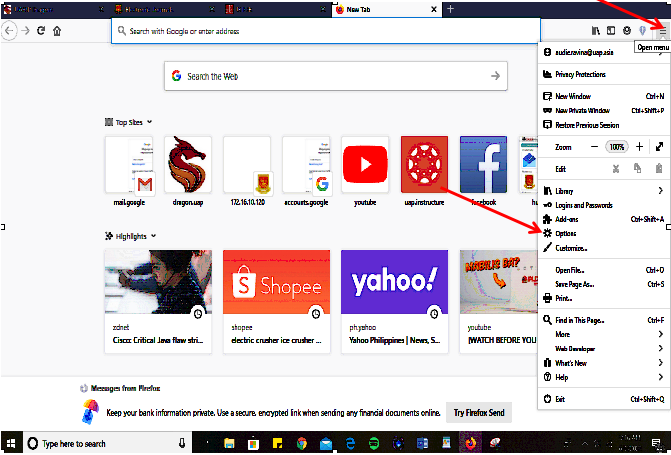Viewport: 671px width, 455px height.
Task: Expand the More submenu
Action: tap(604, 334)
